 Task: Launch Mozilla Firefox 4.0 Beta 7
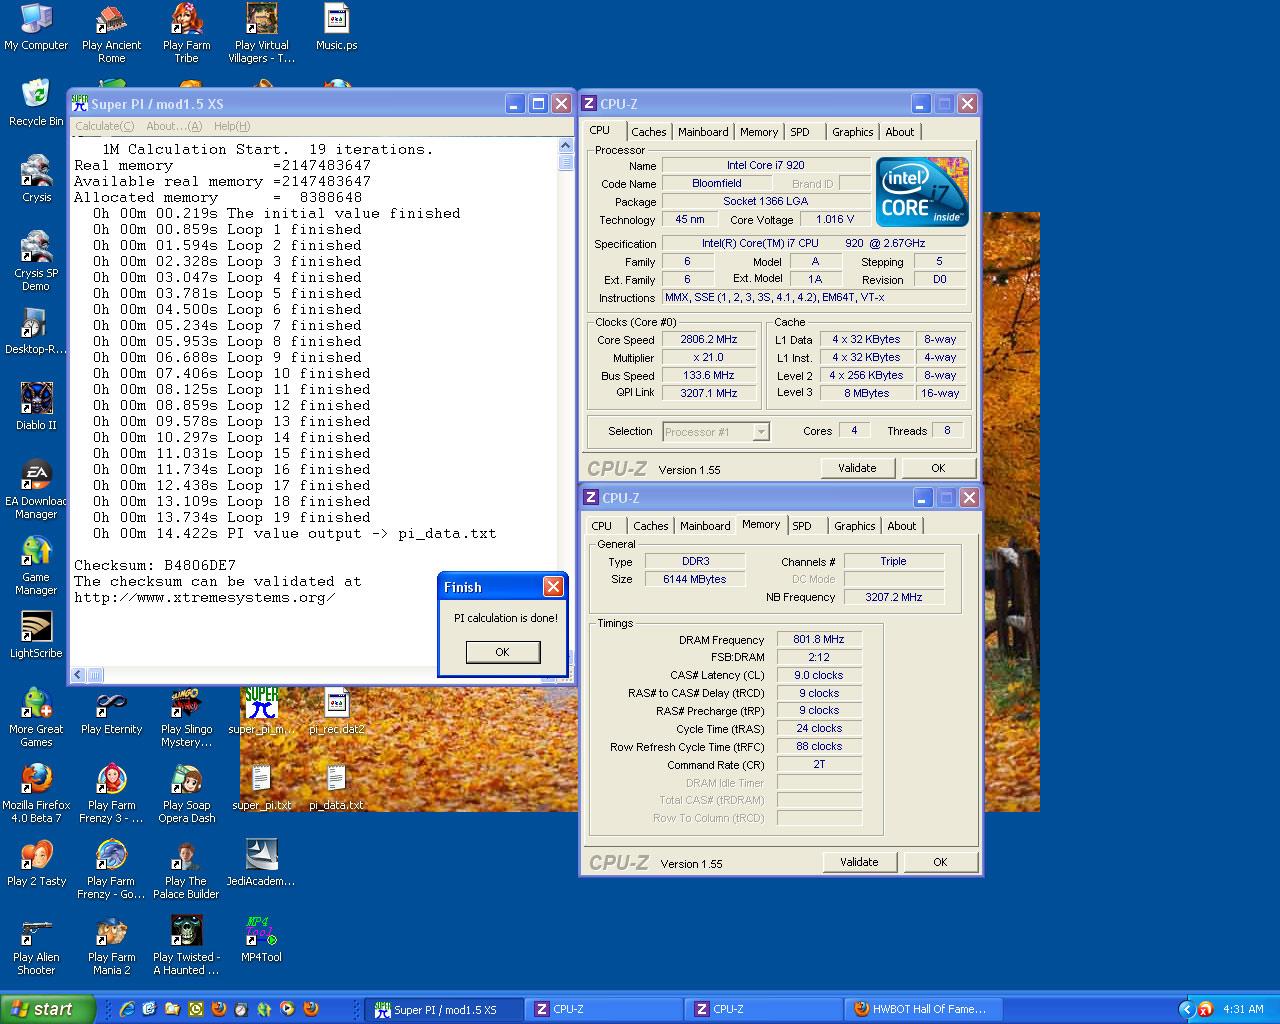36,794
